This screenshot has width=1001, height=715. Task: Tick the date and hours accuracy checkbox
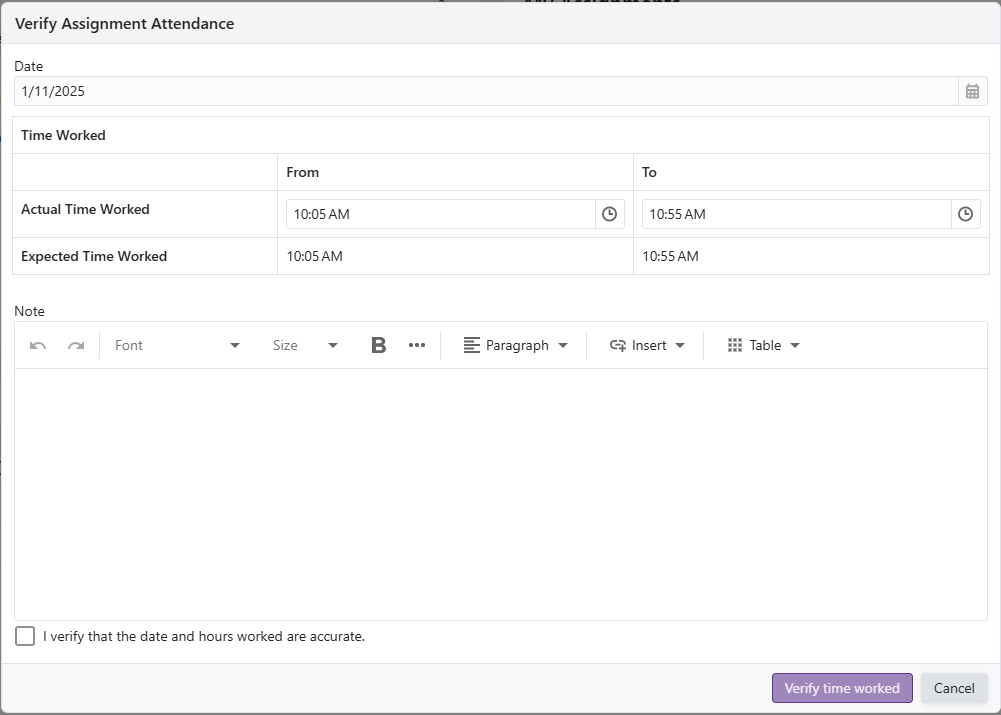pyautogui.click(x=25, y=636)
